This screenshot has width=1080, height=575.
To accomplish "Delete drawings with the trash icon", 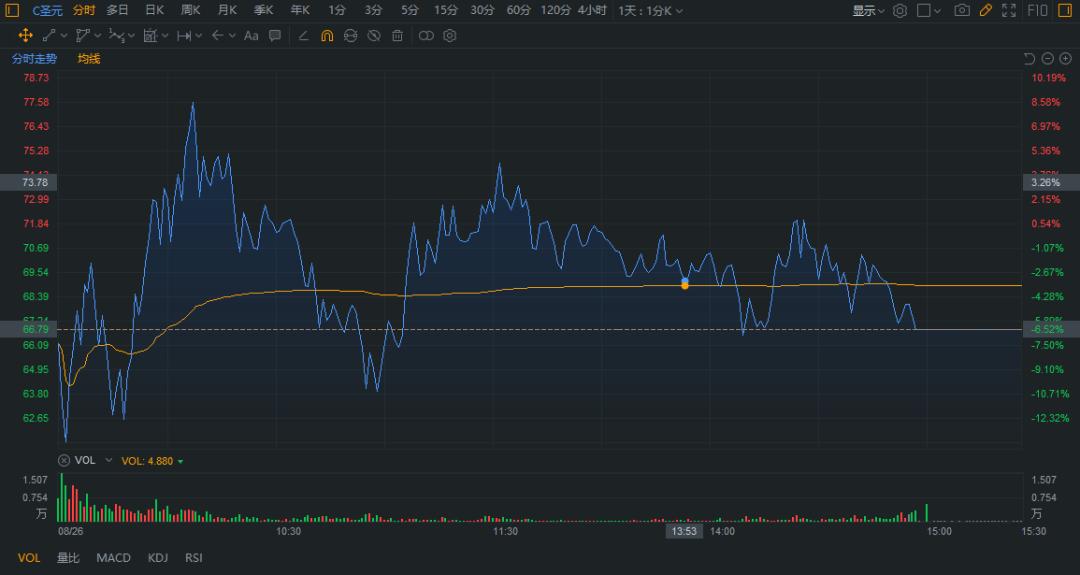I will point(397,35).
